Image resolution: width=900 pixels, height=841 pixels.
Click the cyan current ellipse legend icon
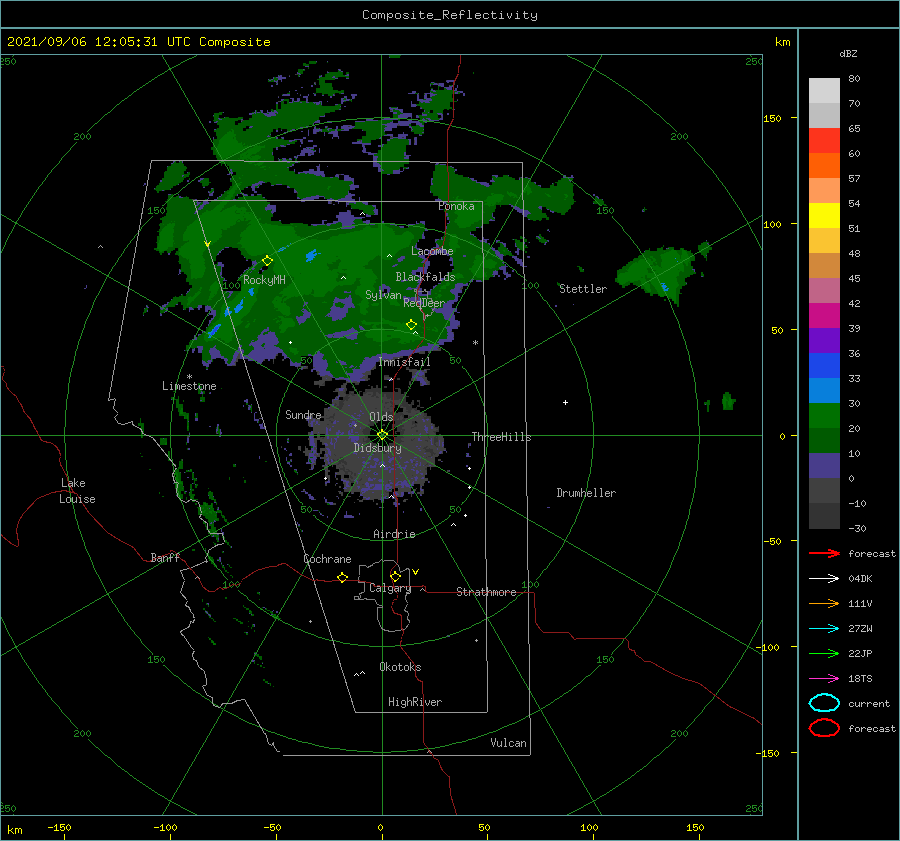(x=824, y=703)
